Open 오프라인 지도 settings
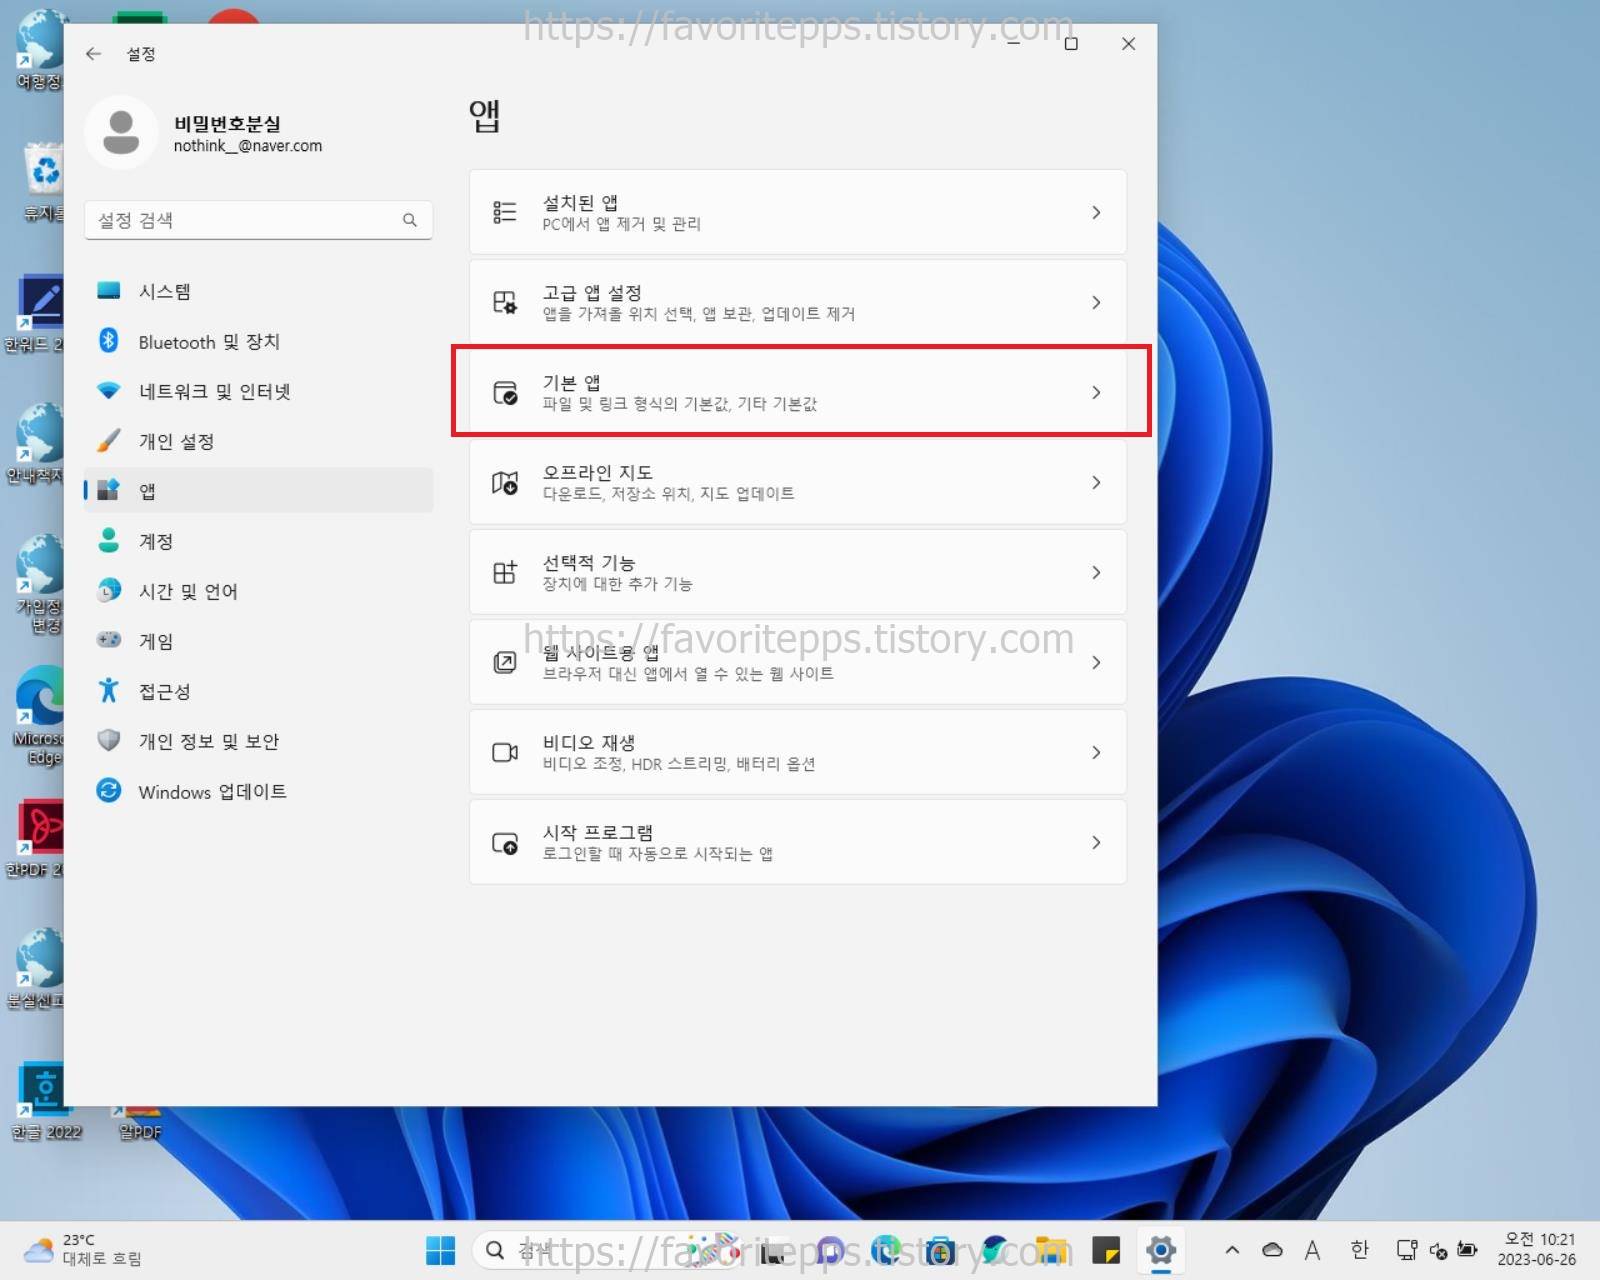This screenshot has height=1280, width=1600. pos(798,482)
